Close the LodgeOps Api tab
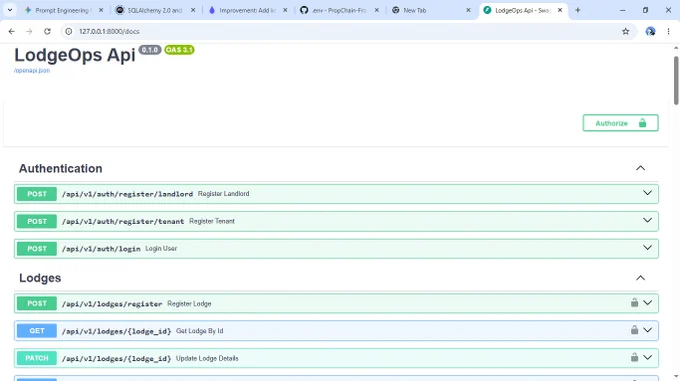This screenshot has height=381, width=680. 560,10
